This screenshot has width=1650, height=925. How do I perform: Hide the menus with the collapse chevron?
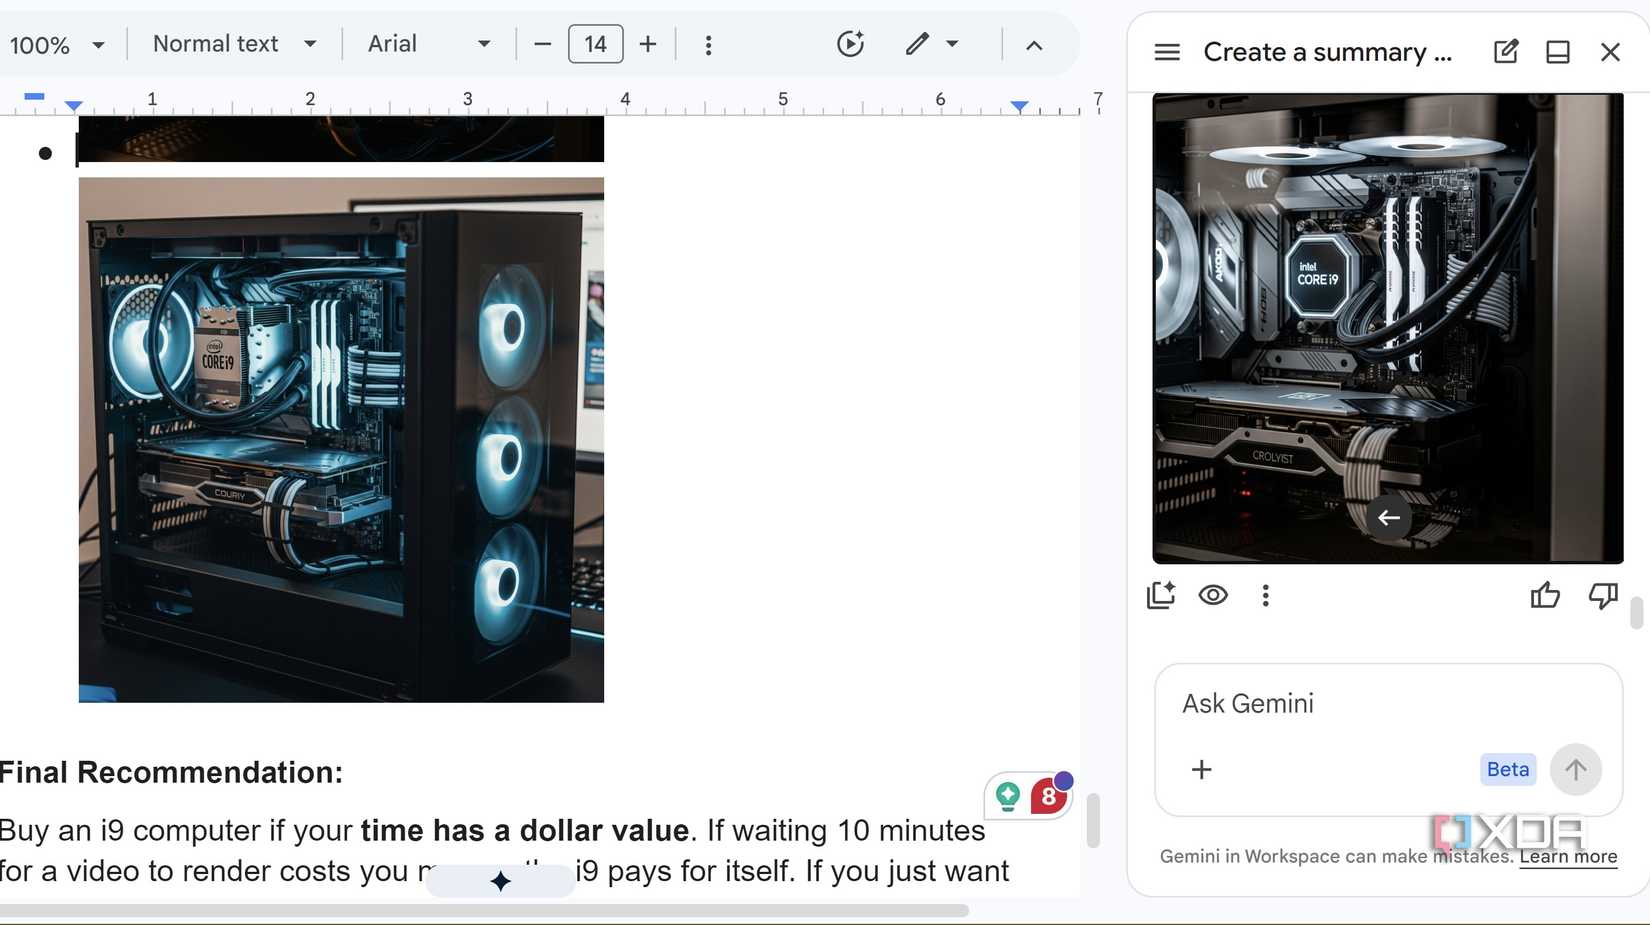coord(1034,45)
